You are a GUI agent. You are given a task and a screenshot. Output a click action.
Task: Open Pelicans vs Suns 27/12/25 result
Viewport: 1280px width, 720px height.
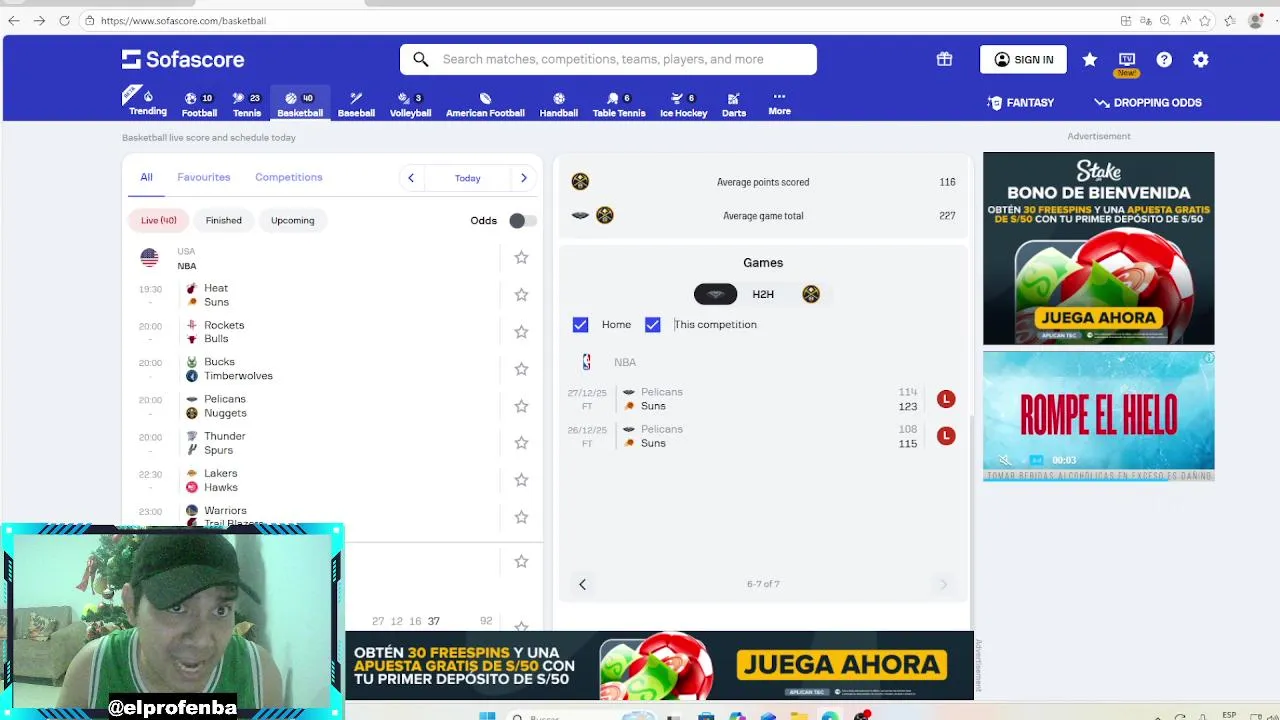click(x=763, y=399)
